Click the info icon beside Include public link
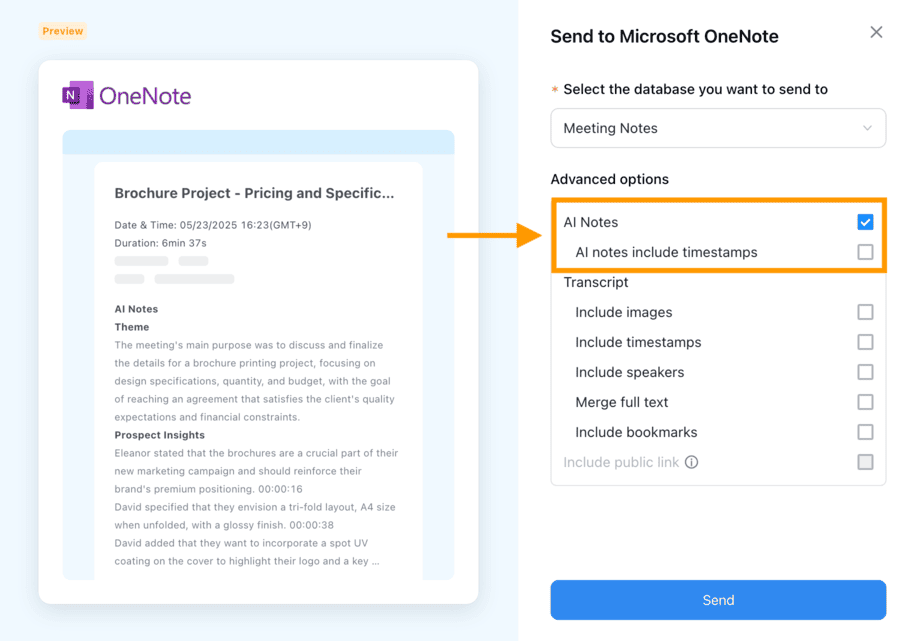Screen dimensions: 917x641 [691, 462]
